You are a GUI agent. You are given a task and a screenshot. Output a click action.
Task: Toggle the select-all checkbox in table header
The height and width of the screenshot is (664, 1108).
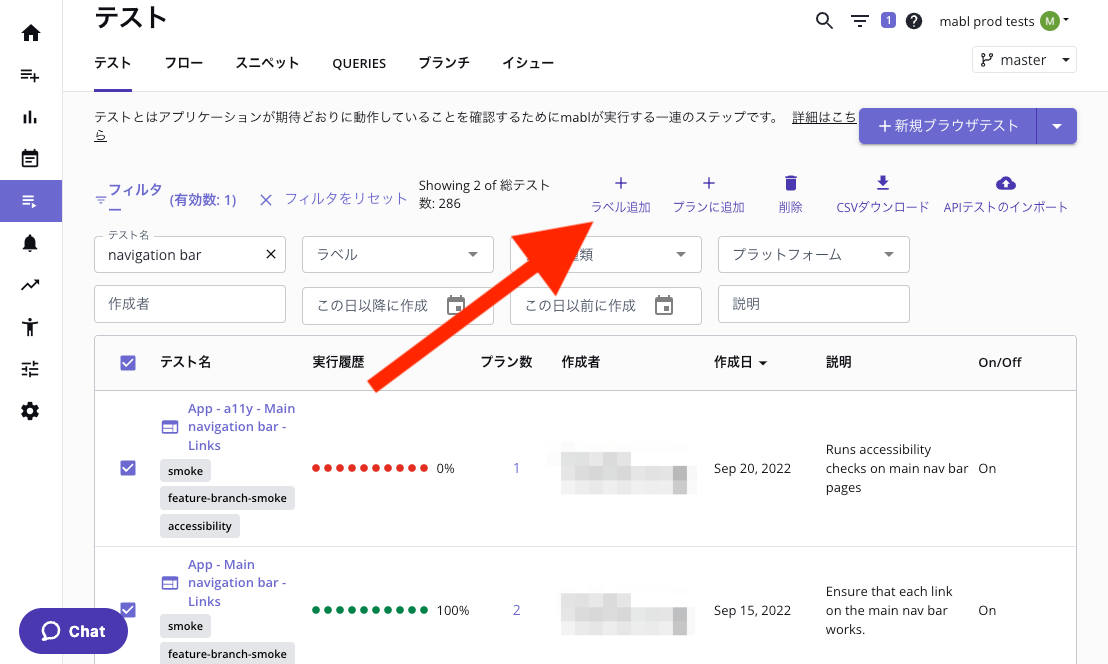click(x=128, y=363)
